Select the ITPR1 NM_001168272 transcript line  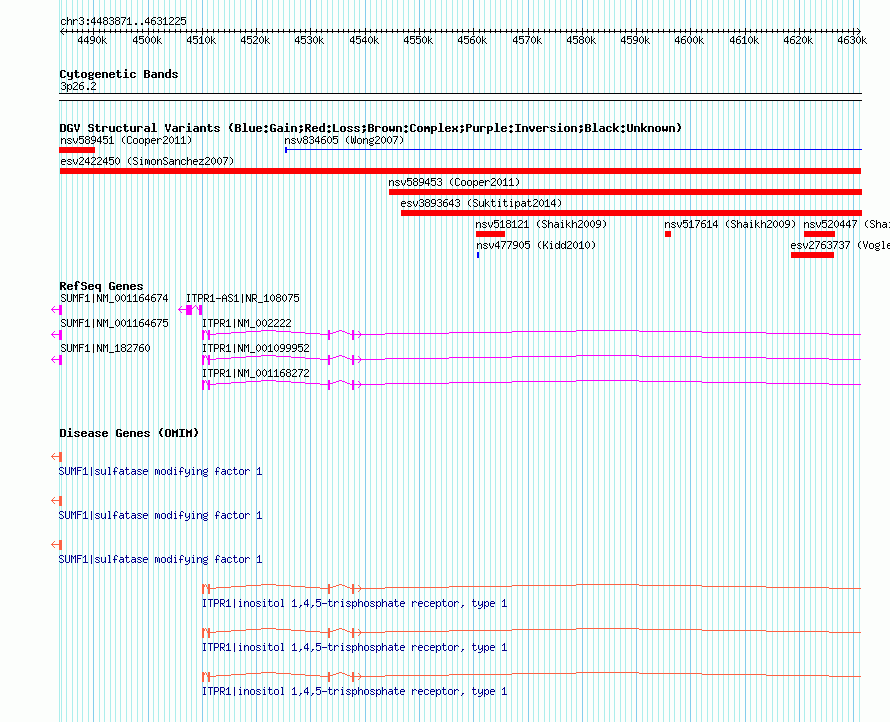tap(532, 384)
